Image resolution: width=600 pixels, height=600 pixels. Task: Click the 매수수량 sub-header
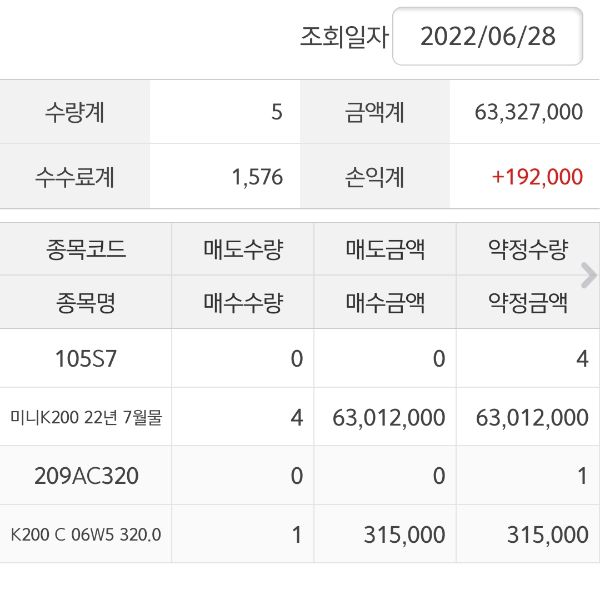tap(242, 302)
